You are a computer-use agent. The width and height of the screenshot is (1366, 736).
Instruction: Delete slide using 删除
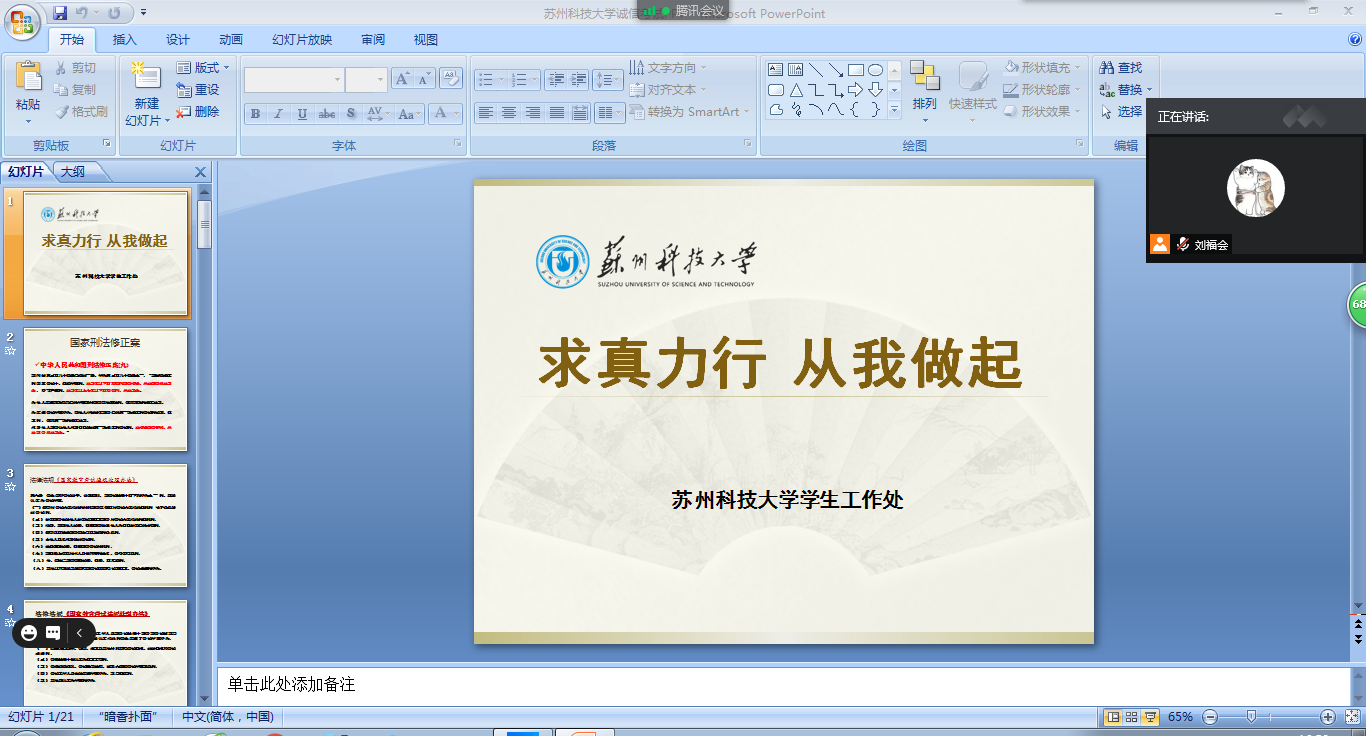click(x=198, y=112)
